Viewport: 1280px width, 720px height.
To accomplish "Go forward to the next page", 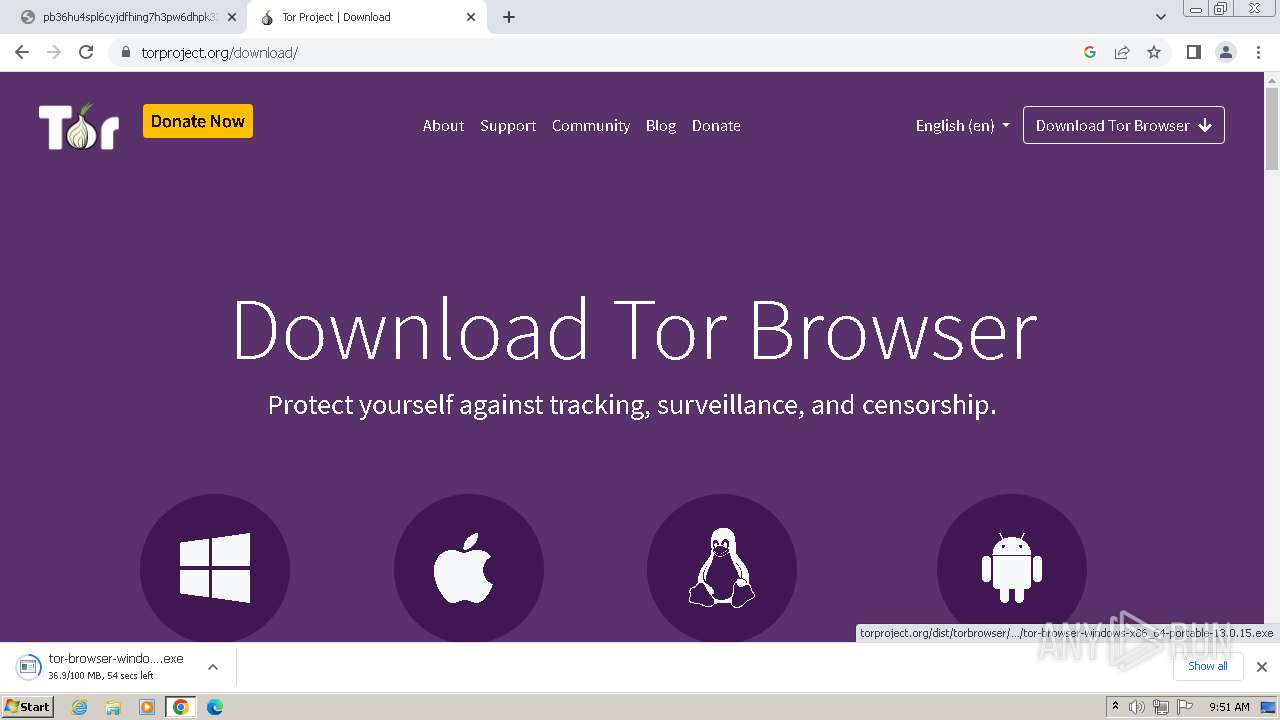I will (x=54, y=52).
